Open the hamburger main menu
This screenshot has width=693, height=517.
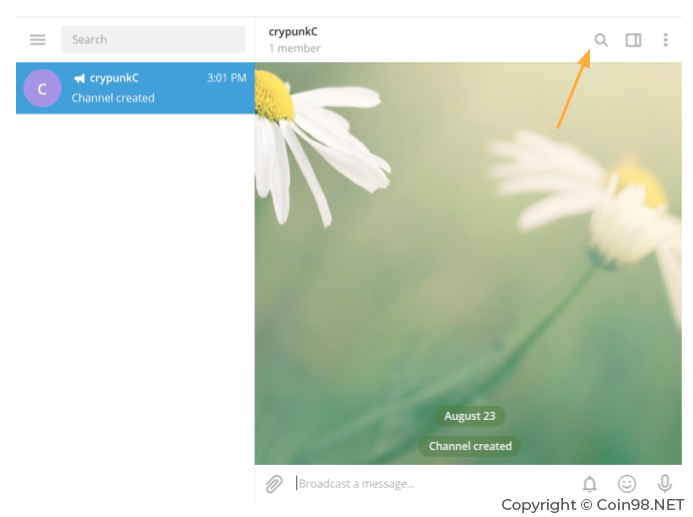[38, 40]
